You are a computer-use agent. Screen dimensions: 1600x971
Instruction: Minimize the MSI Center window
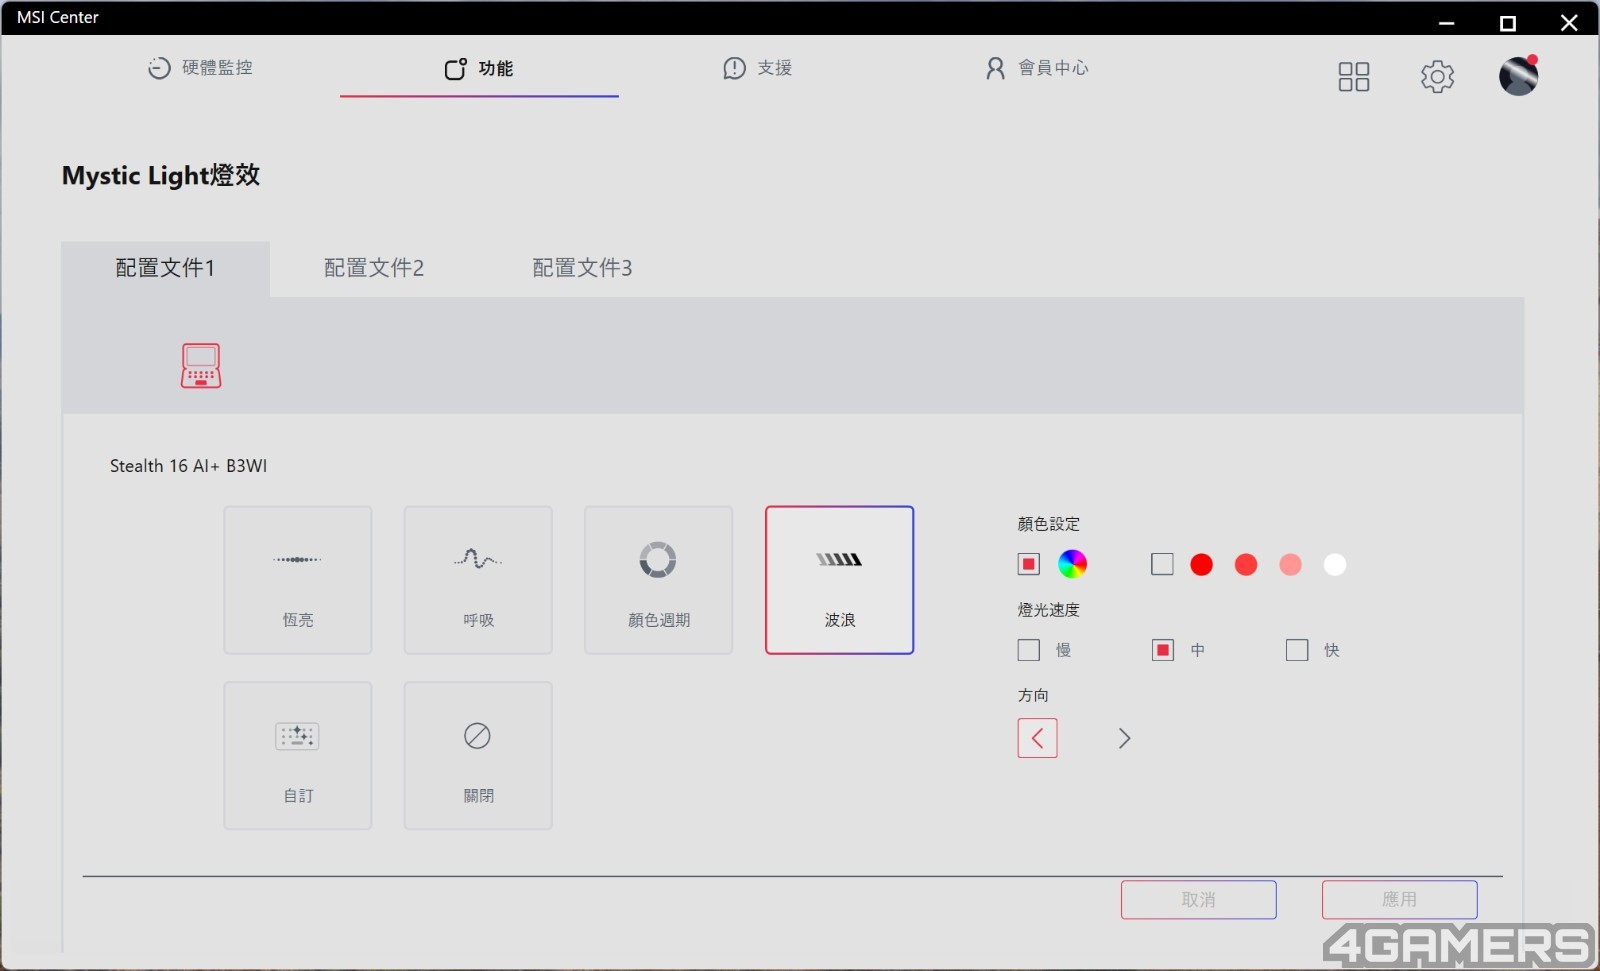1447,22
